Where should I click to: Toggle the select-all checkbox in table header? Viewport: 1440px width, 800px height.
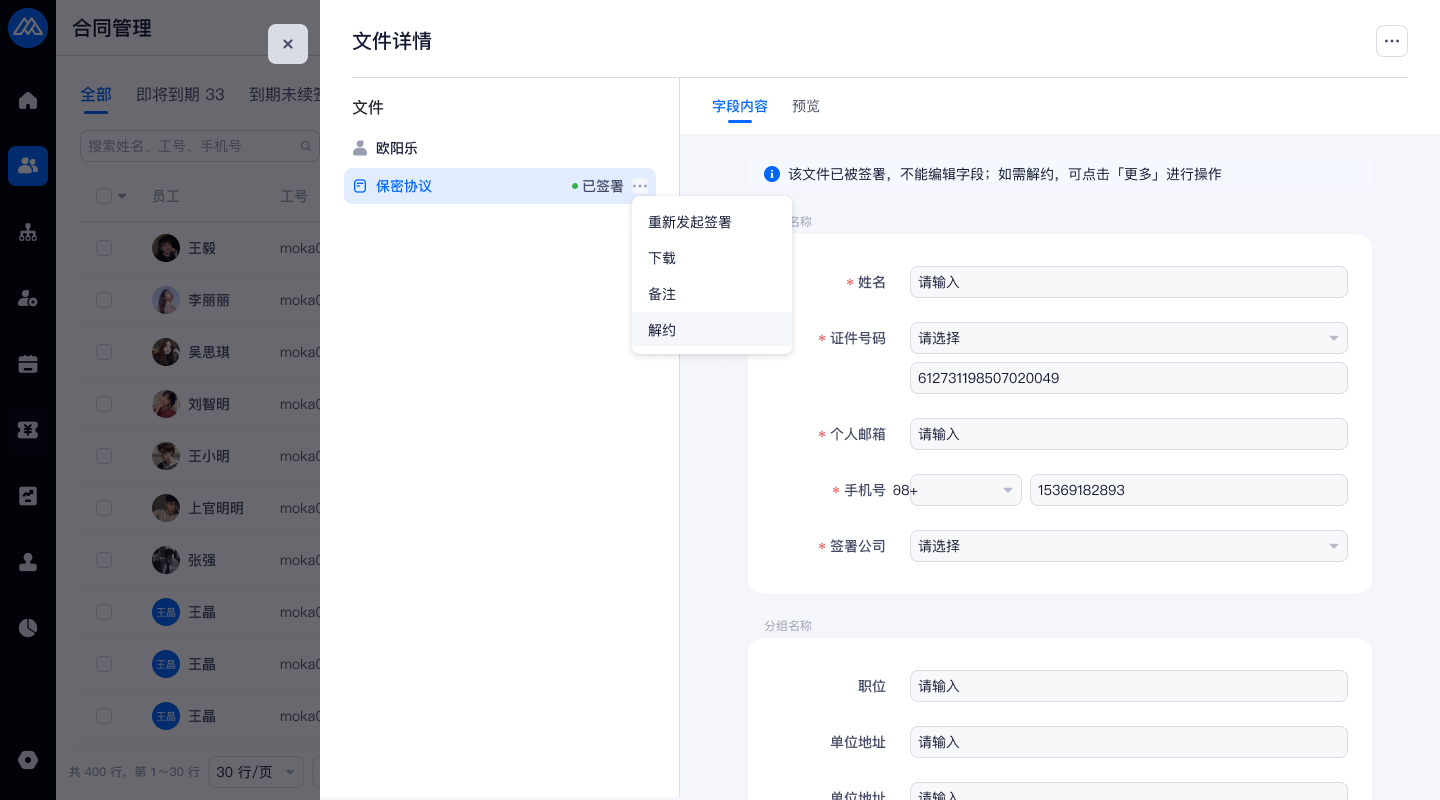tap(104, 196)
